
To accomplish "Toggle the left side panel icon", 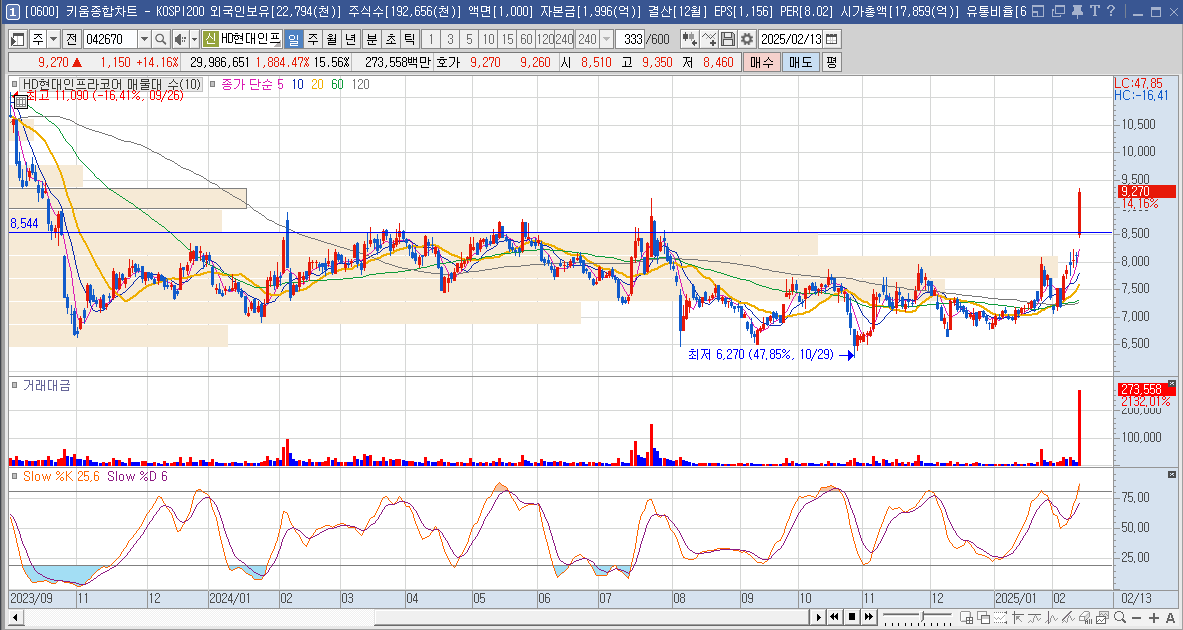I will click(17, 39).
